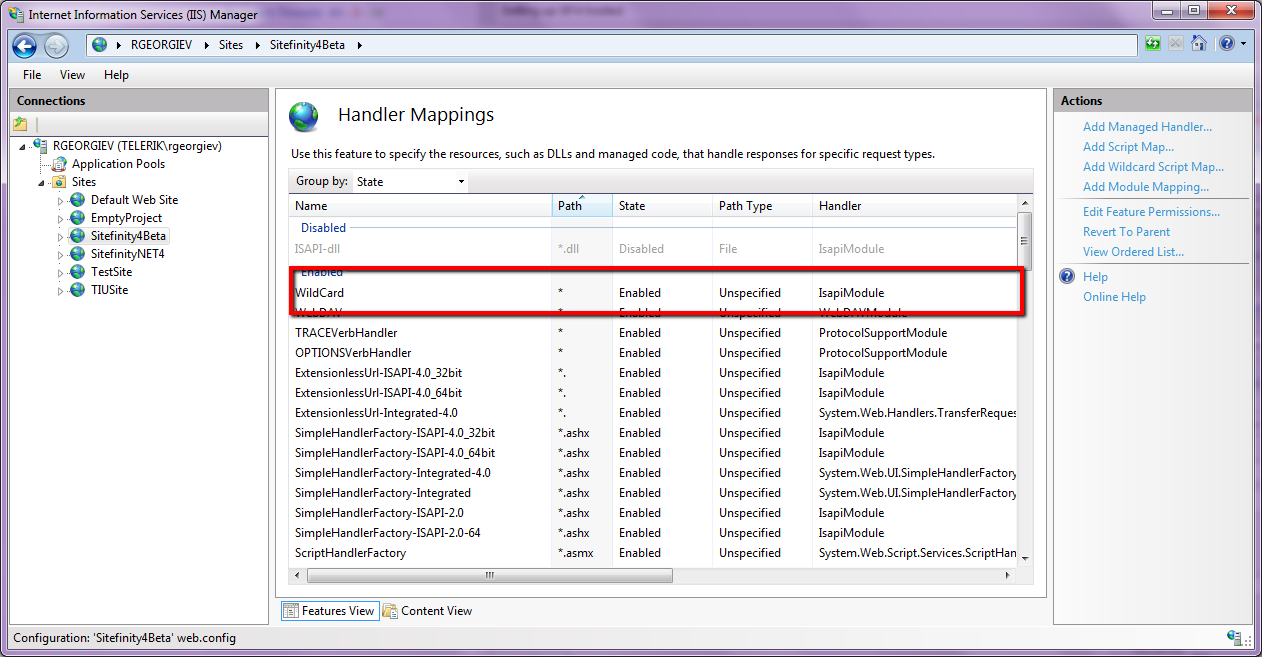Screen dimensions: 1262x657
Task: Expand the Sitefinity4Beta node arrow
Action: point(60,237)
